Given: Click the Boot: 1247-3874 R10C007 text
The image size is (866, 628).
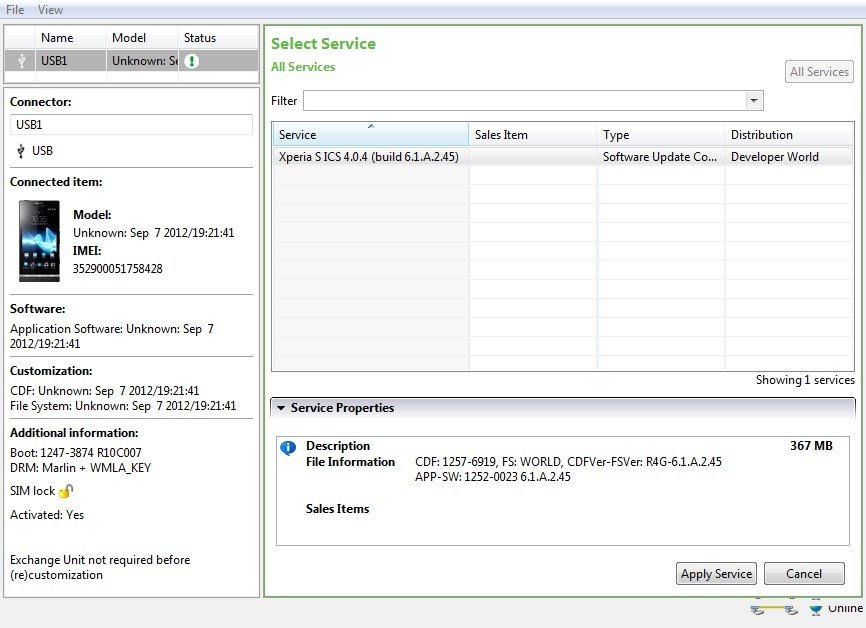Looking at the screenshot, I should point(76,453).
